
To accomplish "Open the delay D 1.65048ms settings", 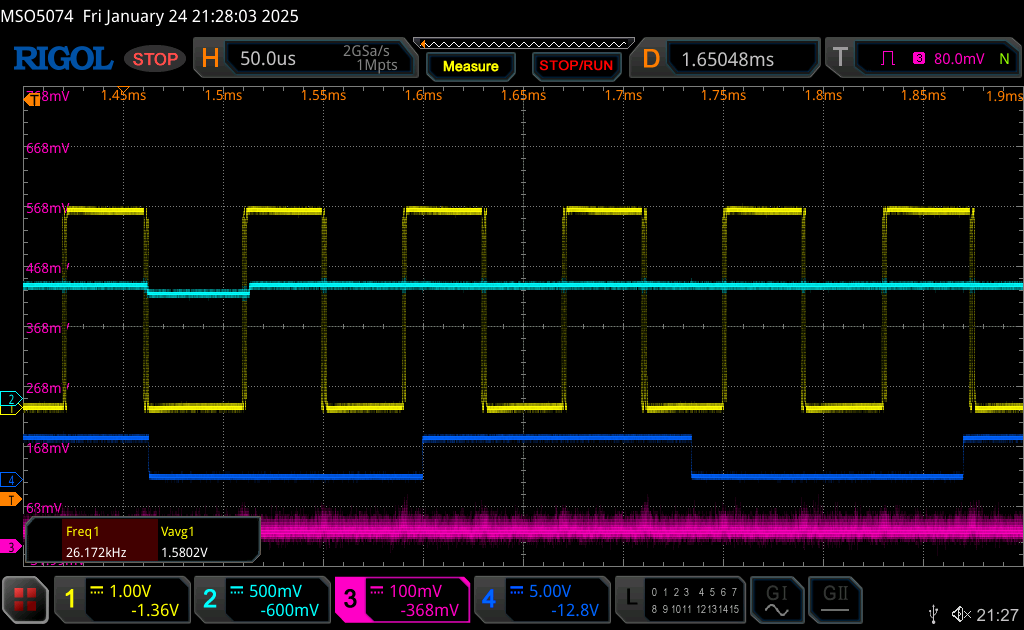I will 727,59.
